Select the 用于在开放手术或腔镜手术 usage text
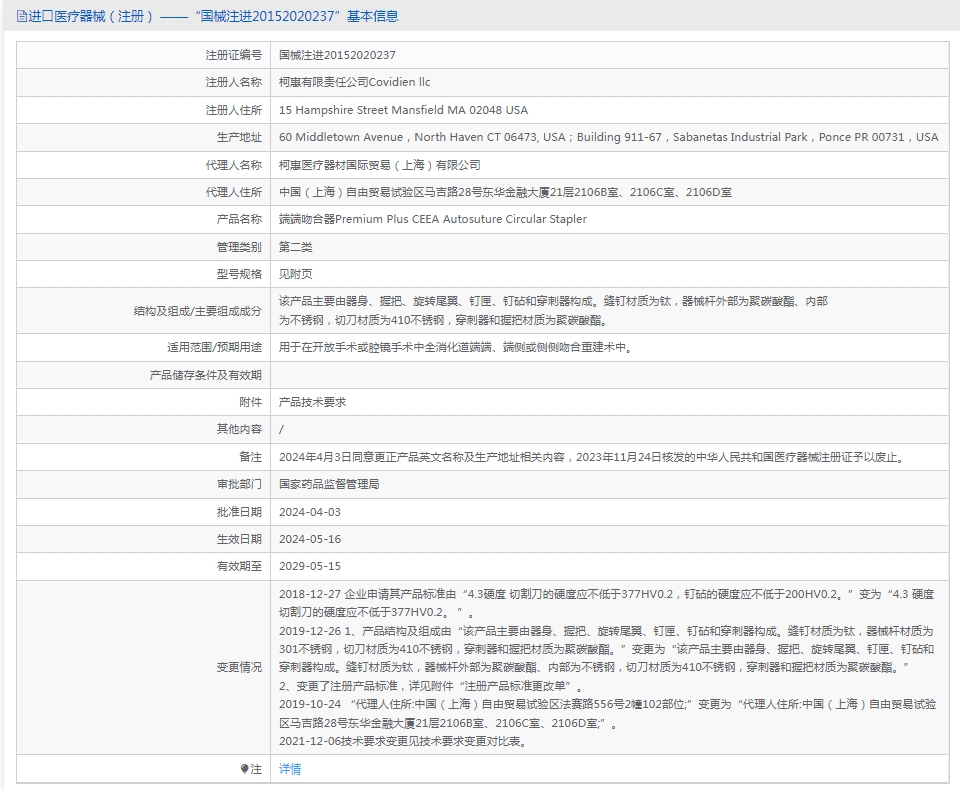 pos(456,347)
